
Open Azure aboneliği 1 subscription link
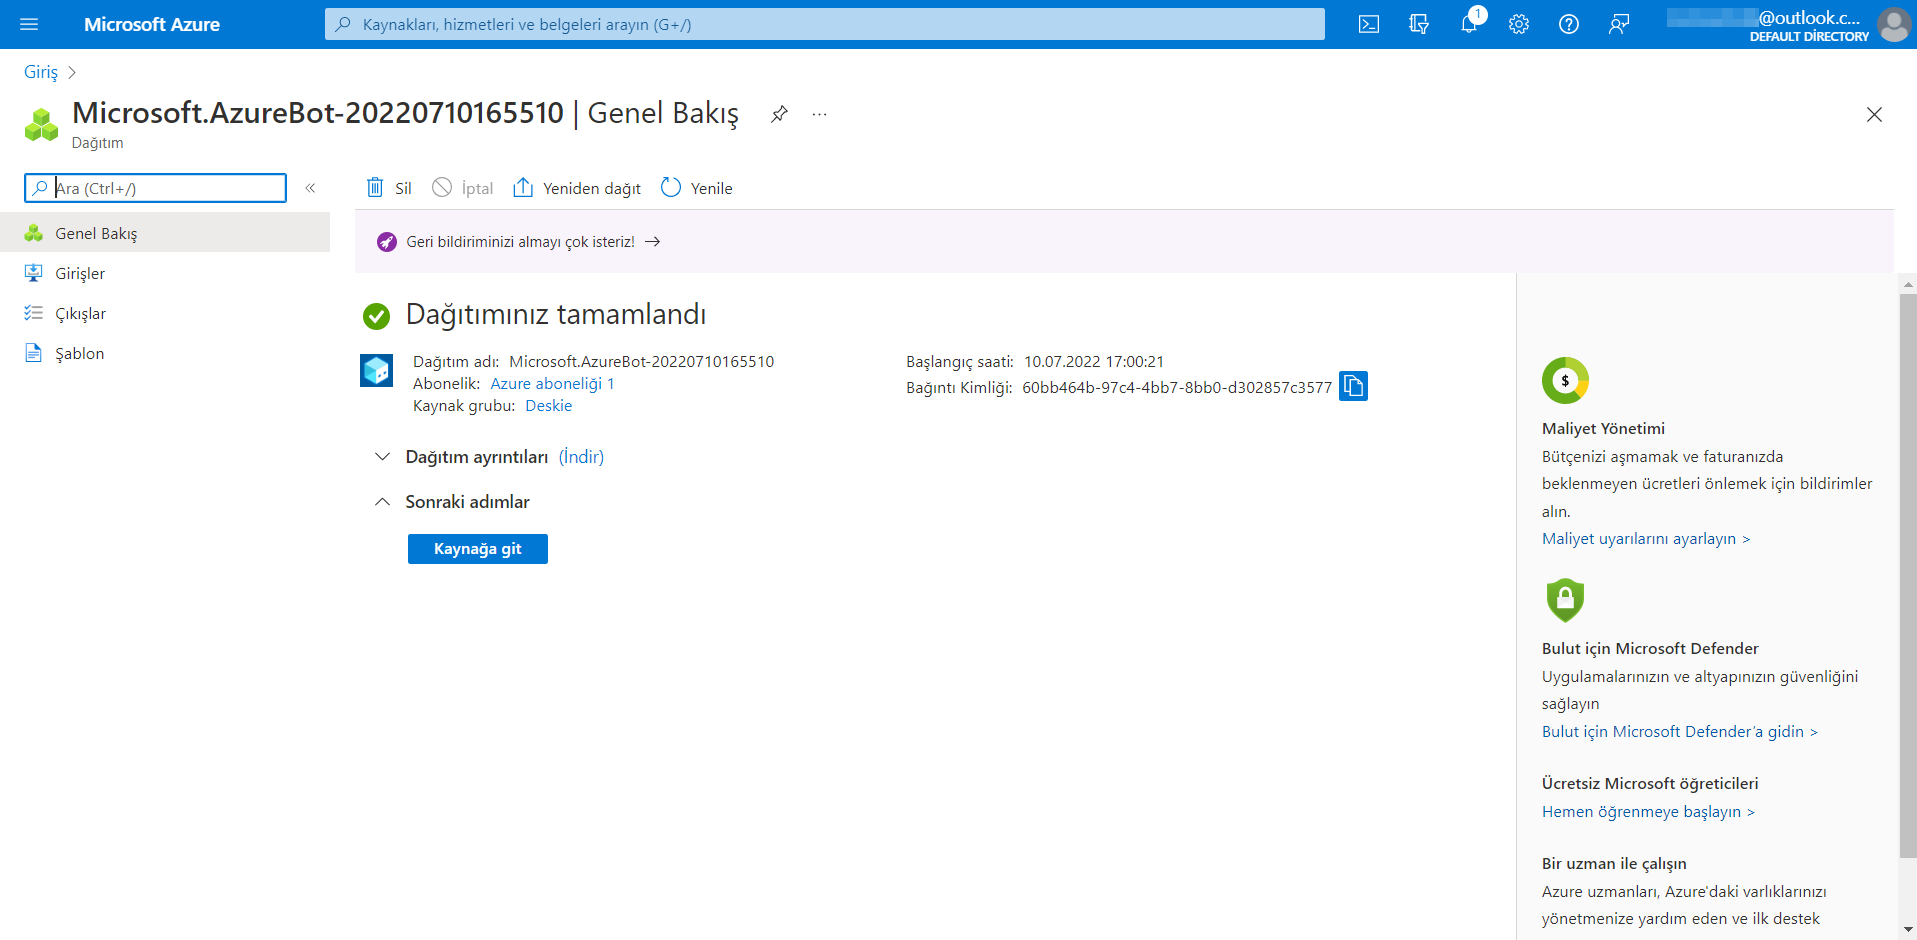[552, 384]
